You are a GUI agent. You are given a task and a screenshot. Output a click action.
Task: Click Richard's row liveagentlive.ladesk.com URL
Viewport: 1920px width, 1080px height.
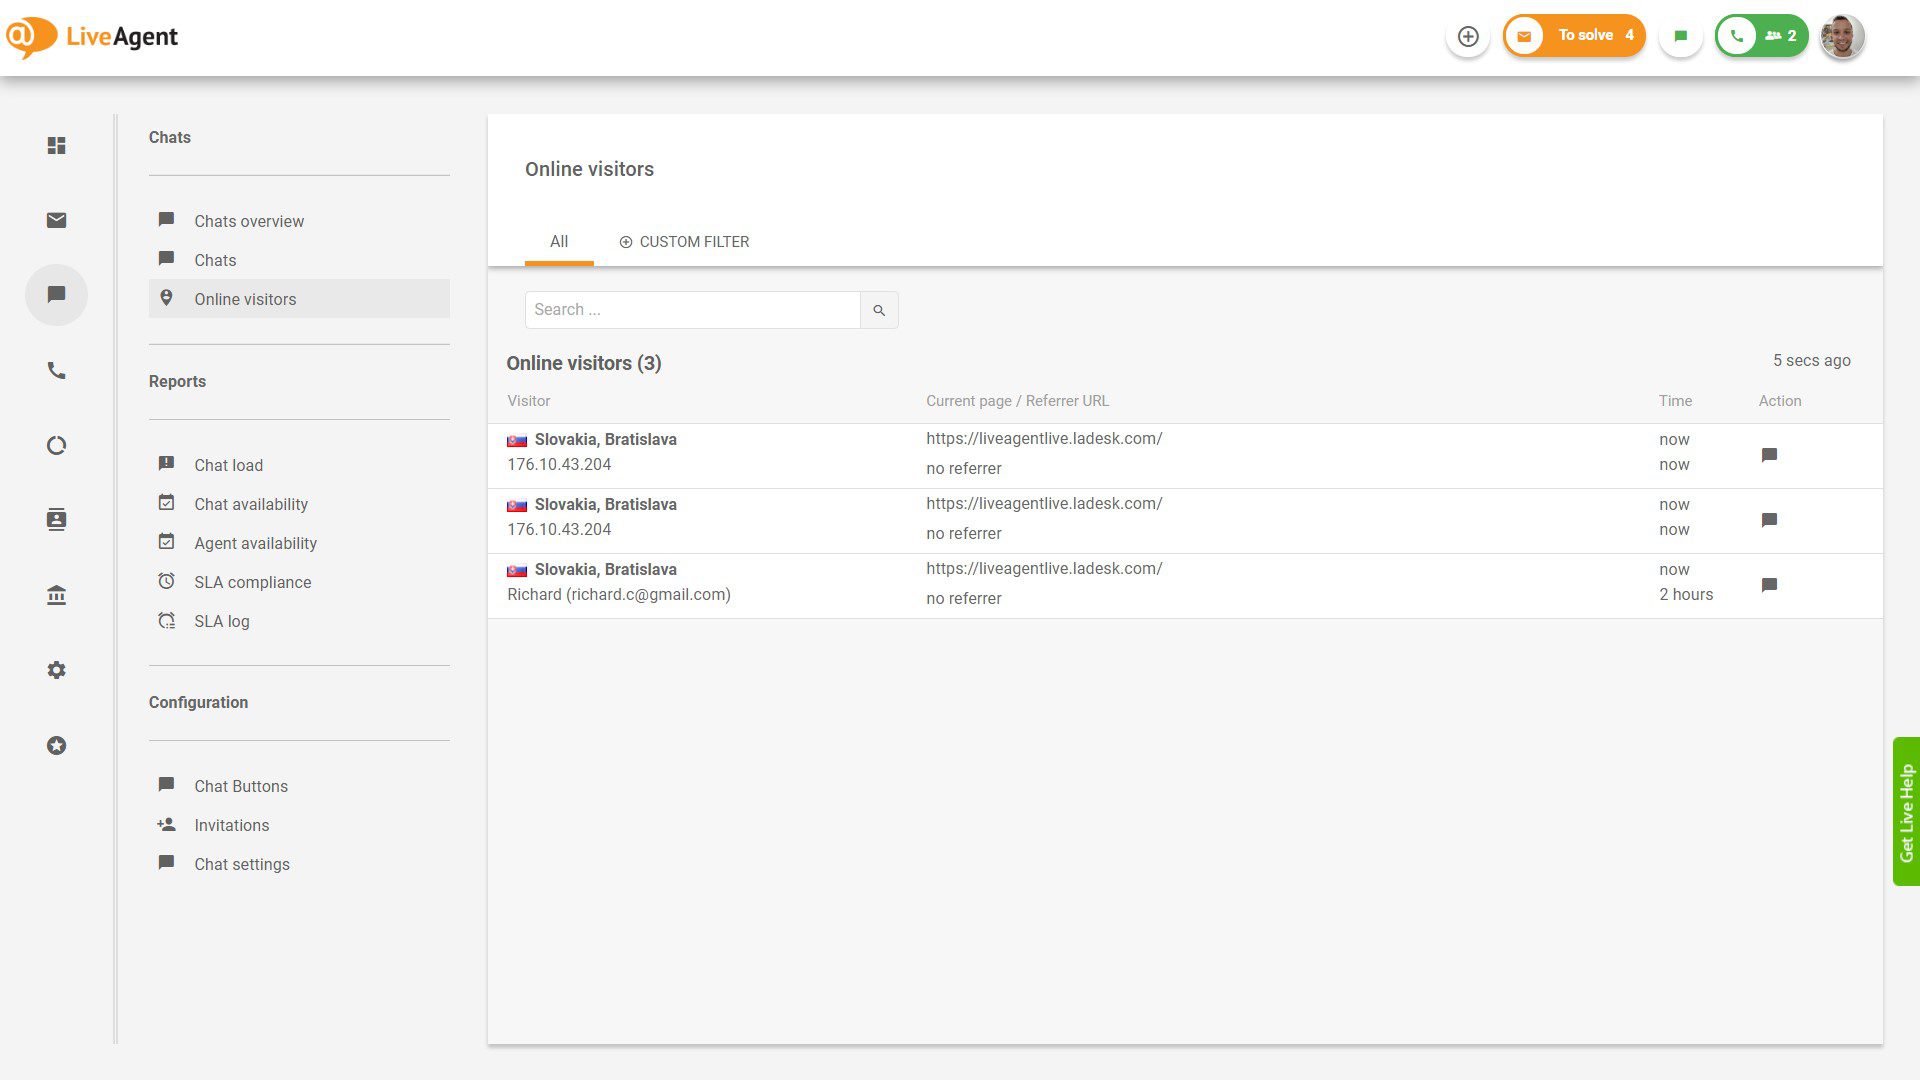point(1043,569)
